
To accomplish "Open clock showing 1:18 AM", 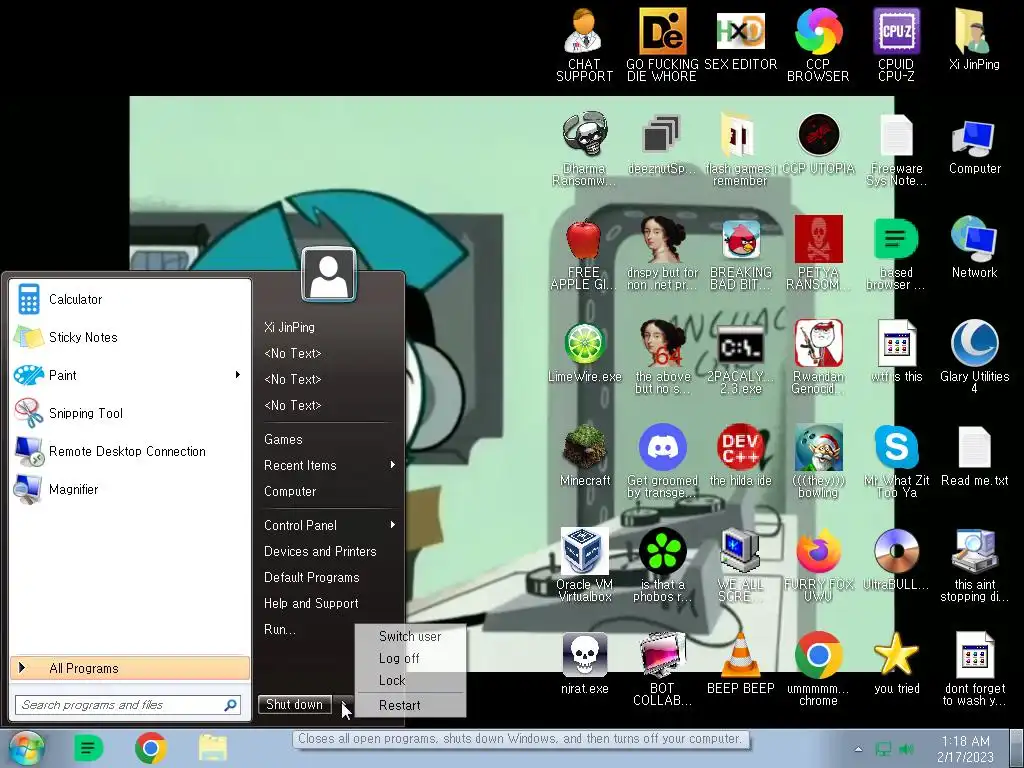I will (x=965, y=749).
